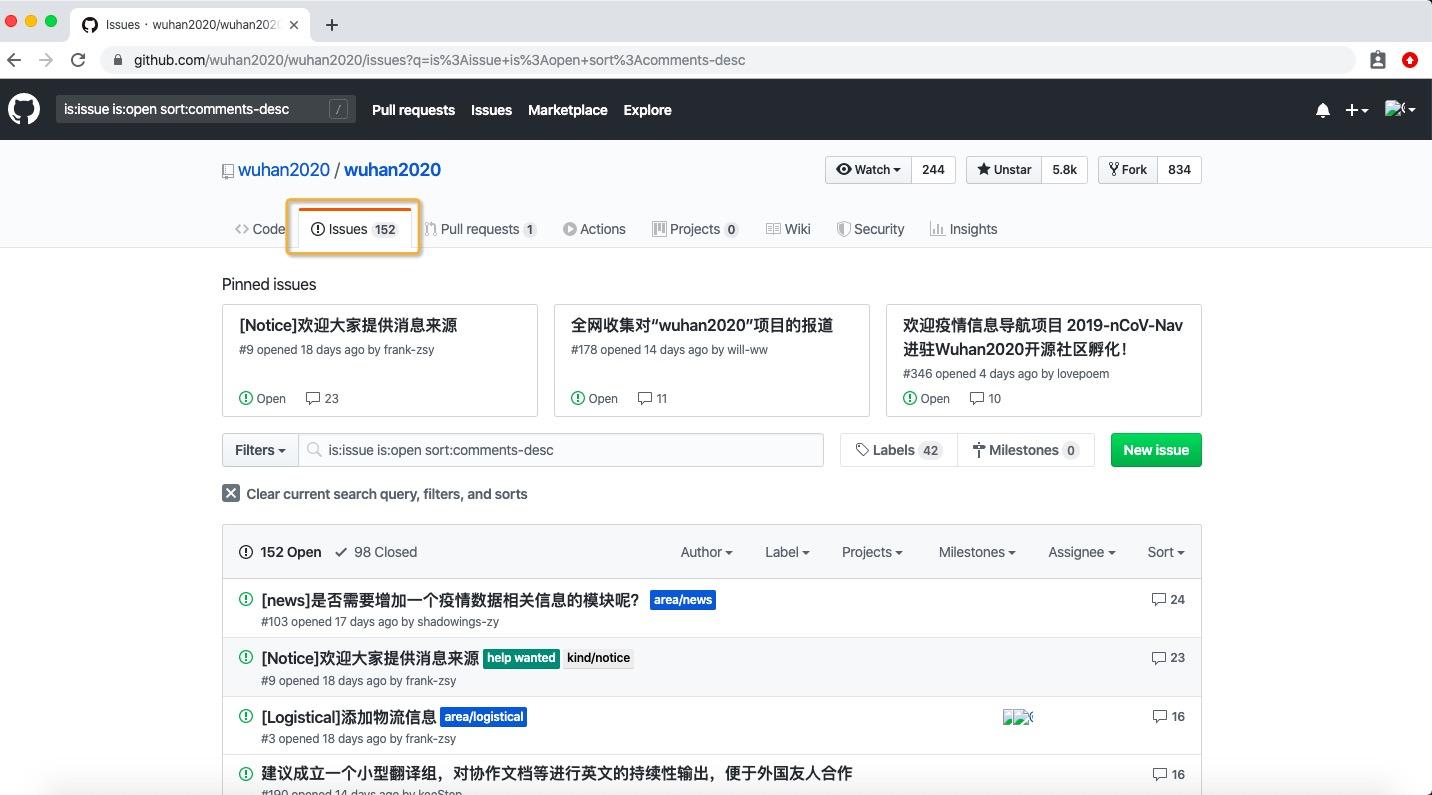Open your profile avatar menu
Image resolution: width=1432 pixels, height=795 pixels.
(1398, 110)
